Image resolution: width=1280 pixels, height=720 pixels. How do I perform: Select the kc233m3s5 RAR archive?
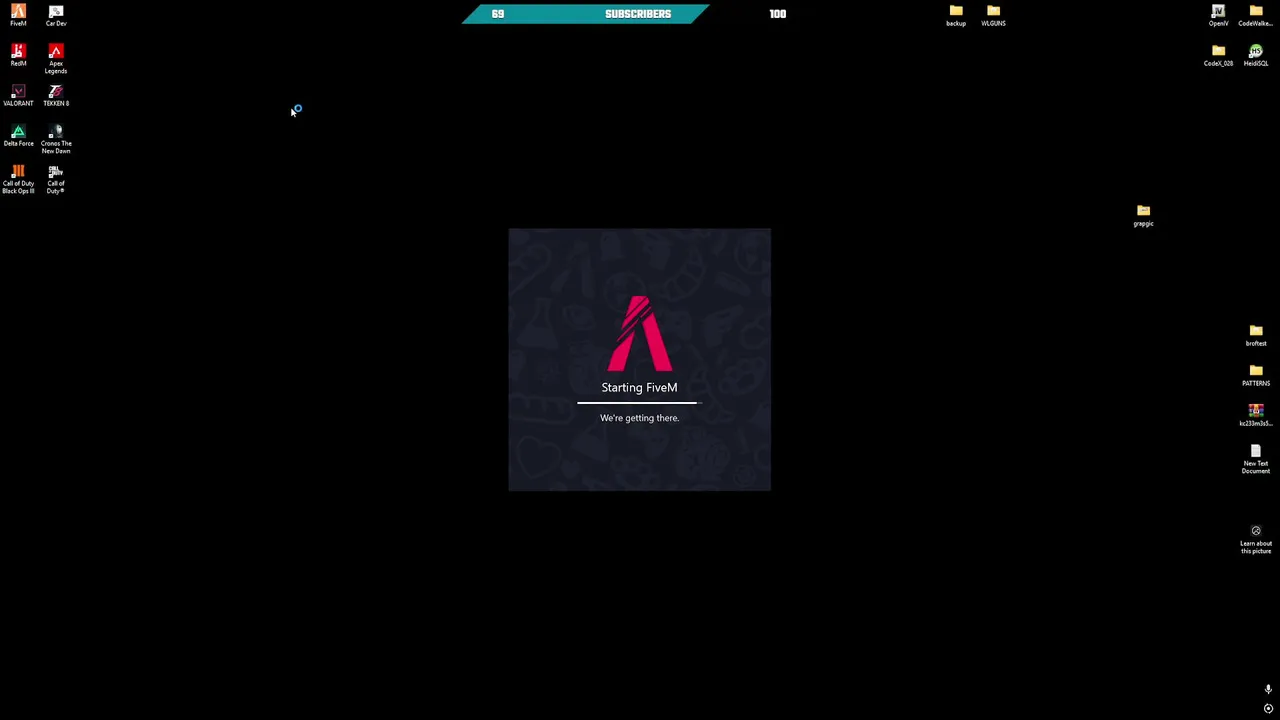click(1256, 415)
